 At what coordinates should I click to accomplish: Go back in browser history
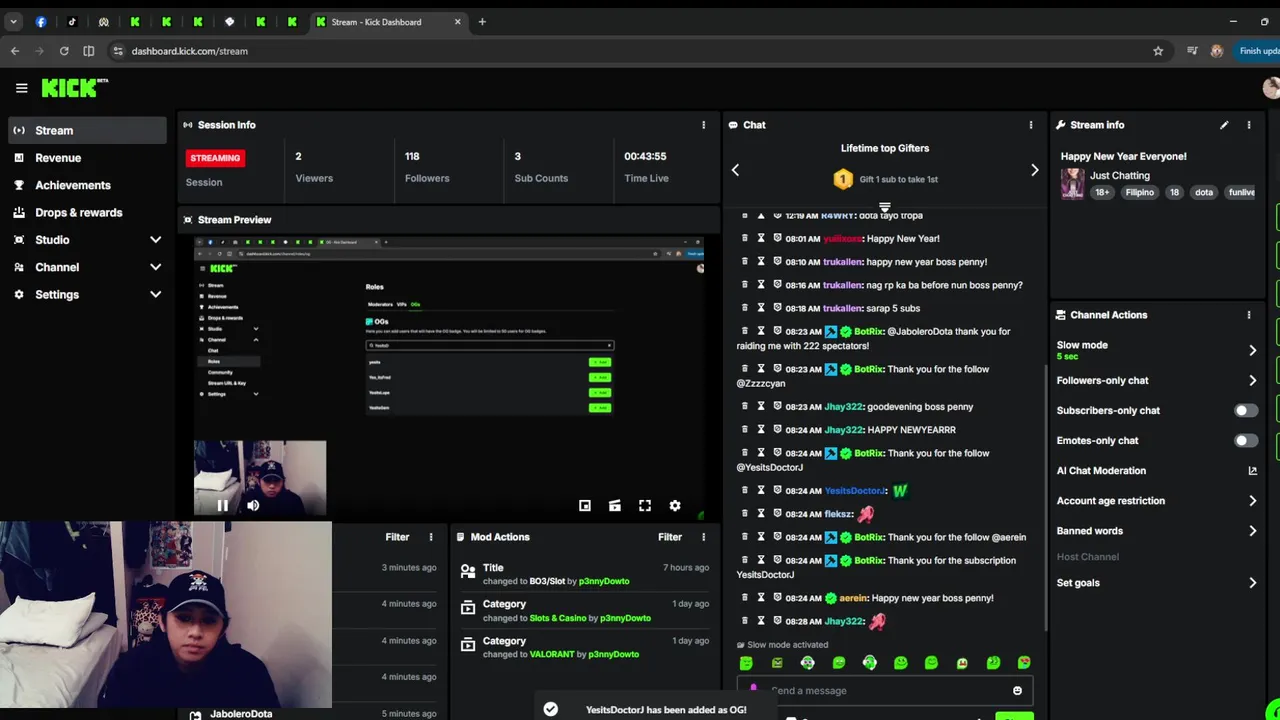click(x=15, y=51)
